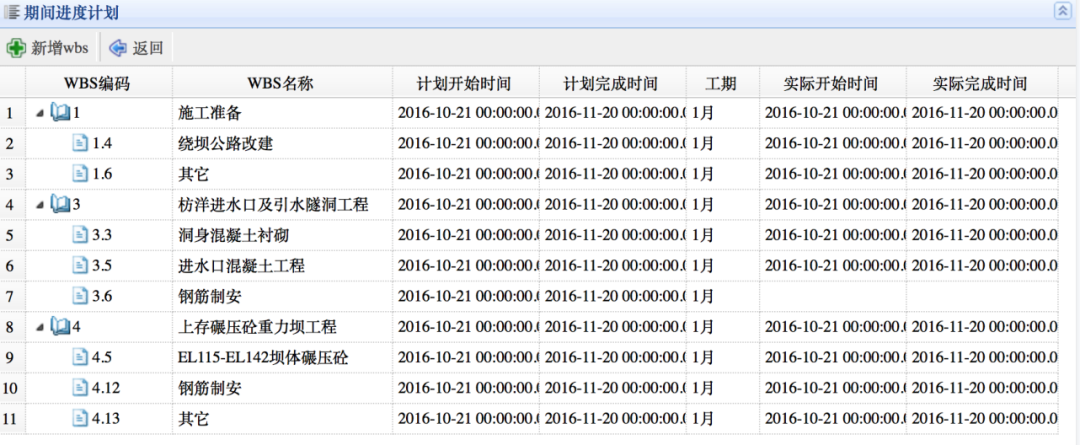Click the document icon of WBS 3.5

[81, 265]
